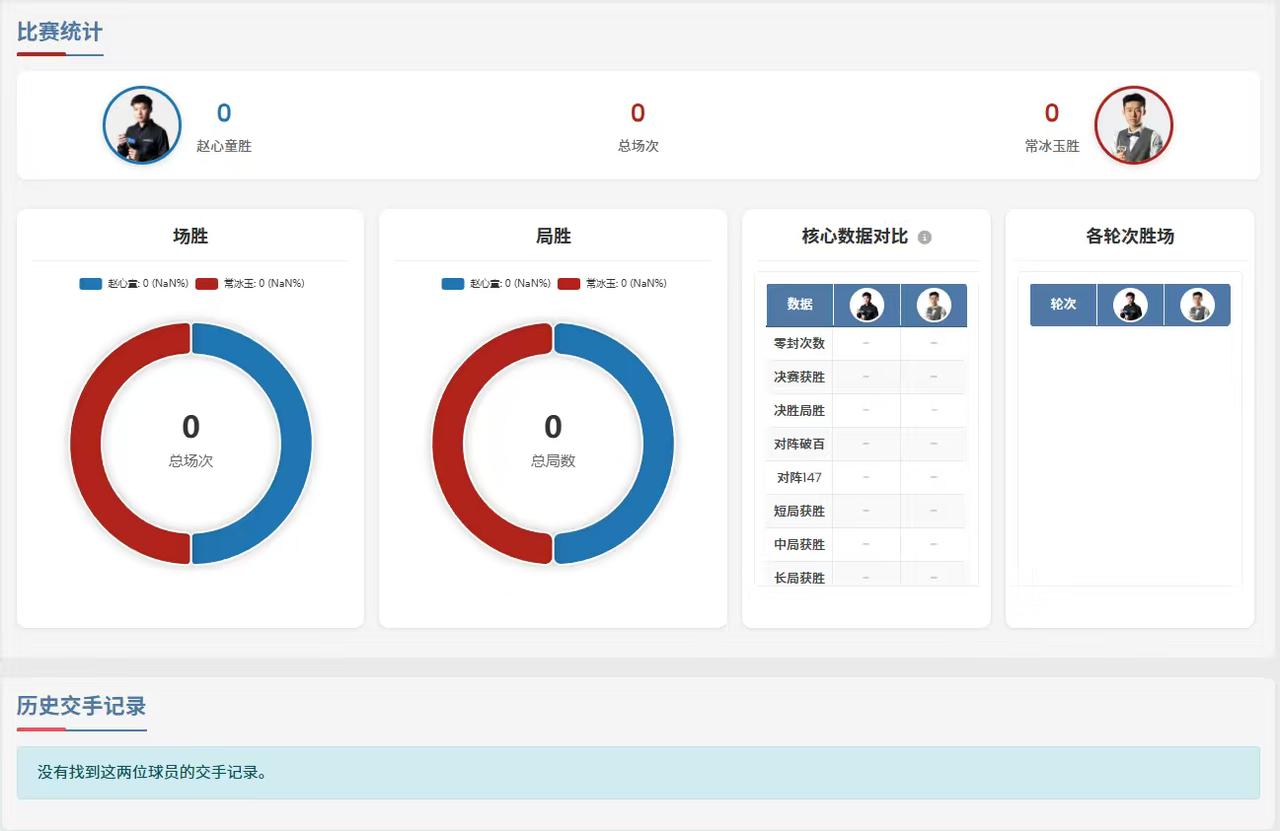The width and height of the screenshot is (1280, 831).
Task: Click the 决胜局胜 row label
Action: click(x=800, y=410)
